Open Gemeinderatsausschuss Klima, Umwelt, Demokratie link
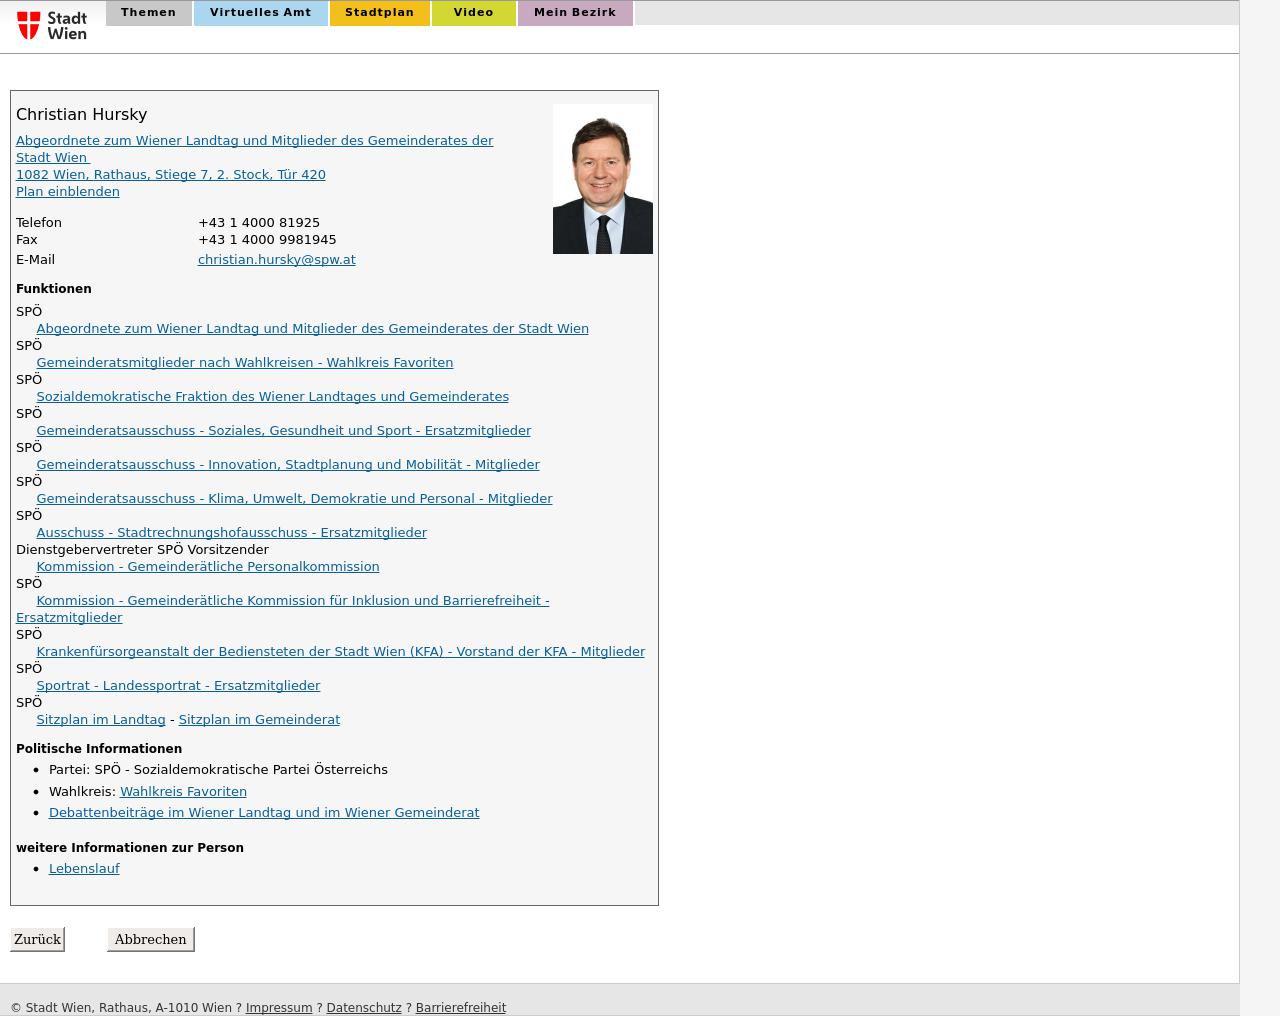The height and width of the screenshot is (1016, 1280). (x=294, y=498)
